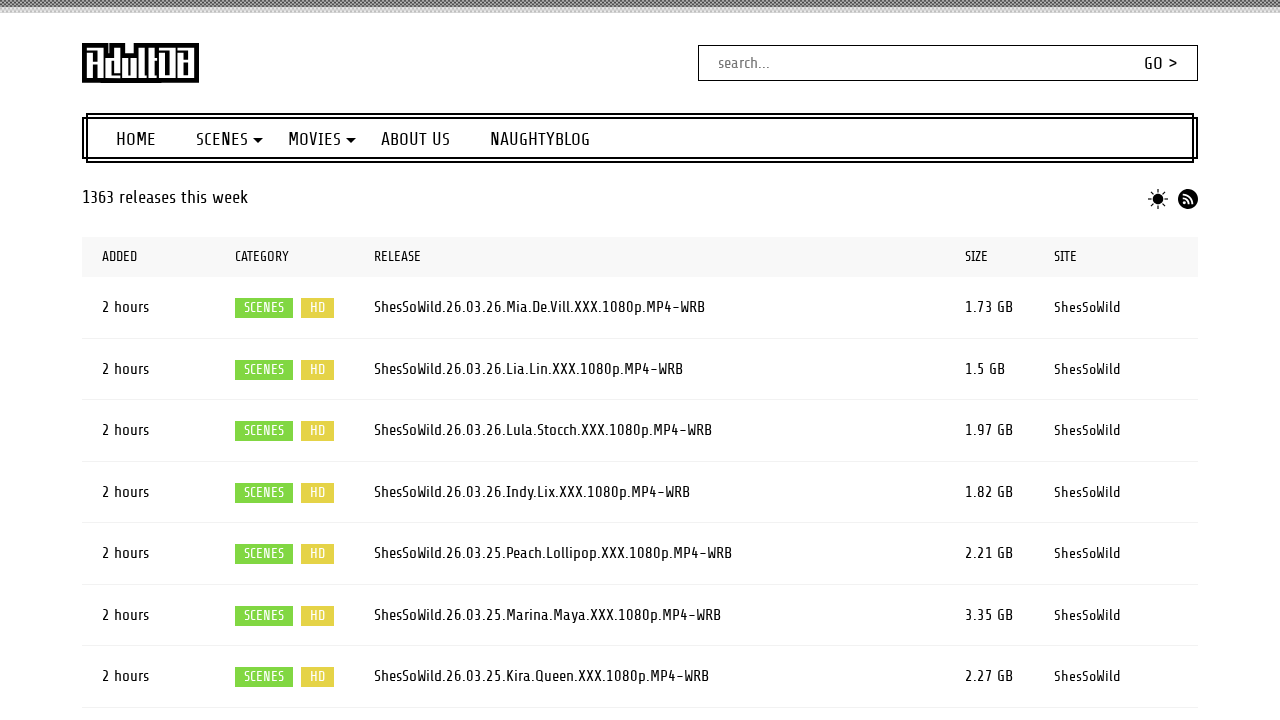Select the 1.82 GB size cell
This screenshot has width=1280, height=720.
tap(989, 492)
